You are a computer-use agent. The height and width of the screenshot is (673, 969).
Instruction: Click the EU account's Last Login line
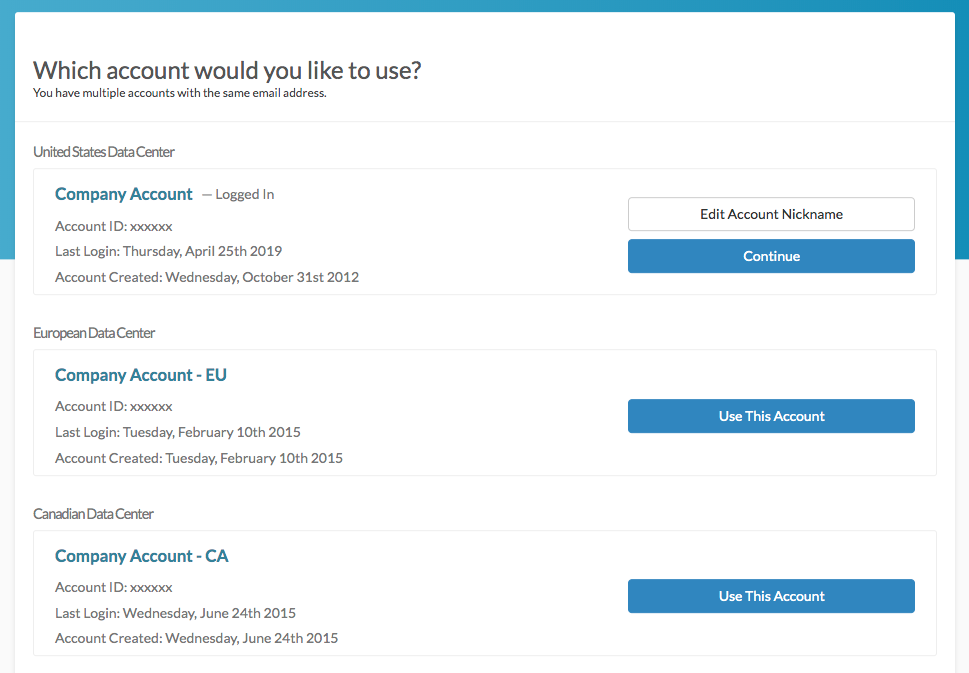click(178, 432)
